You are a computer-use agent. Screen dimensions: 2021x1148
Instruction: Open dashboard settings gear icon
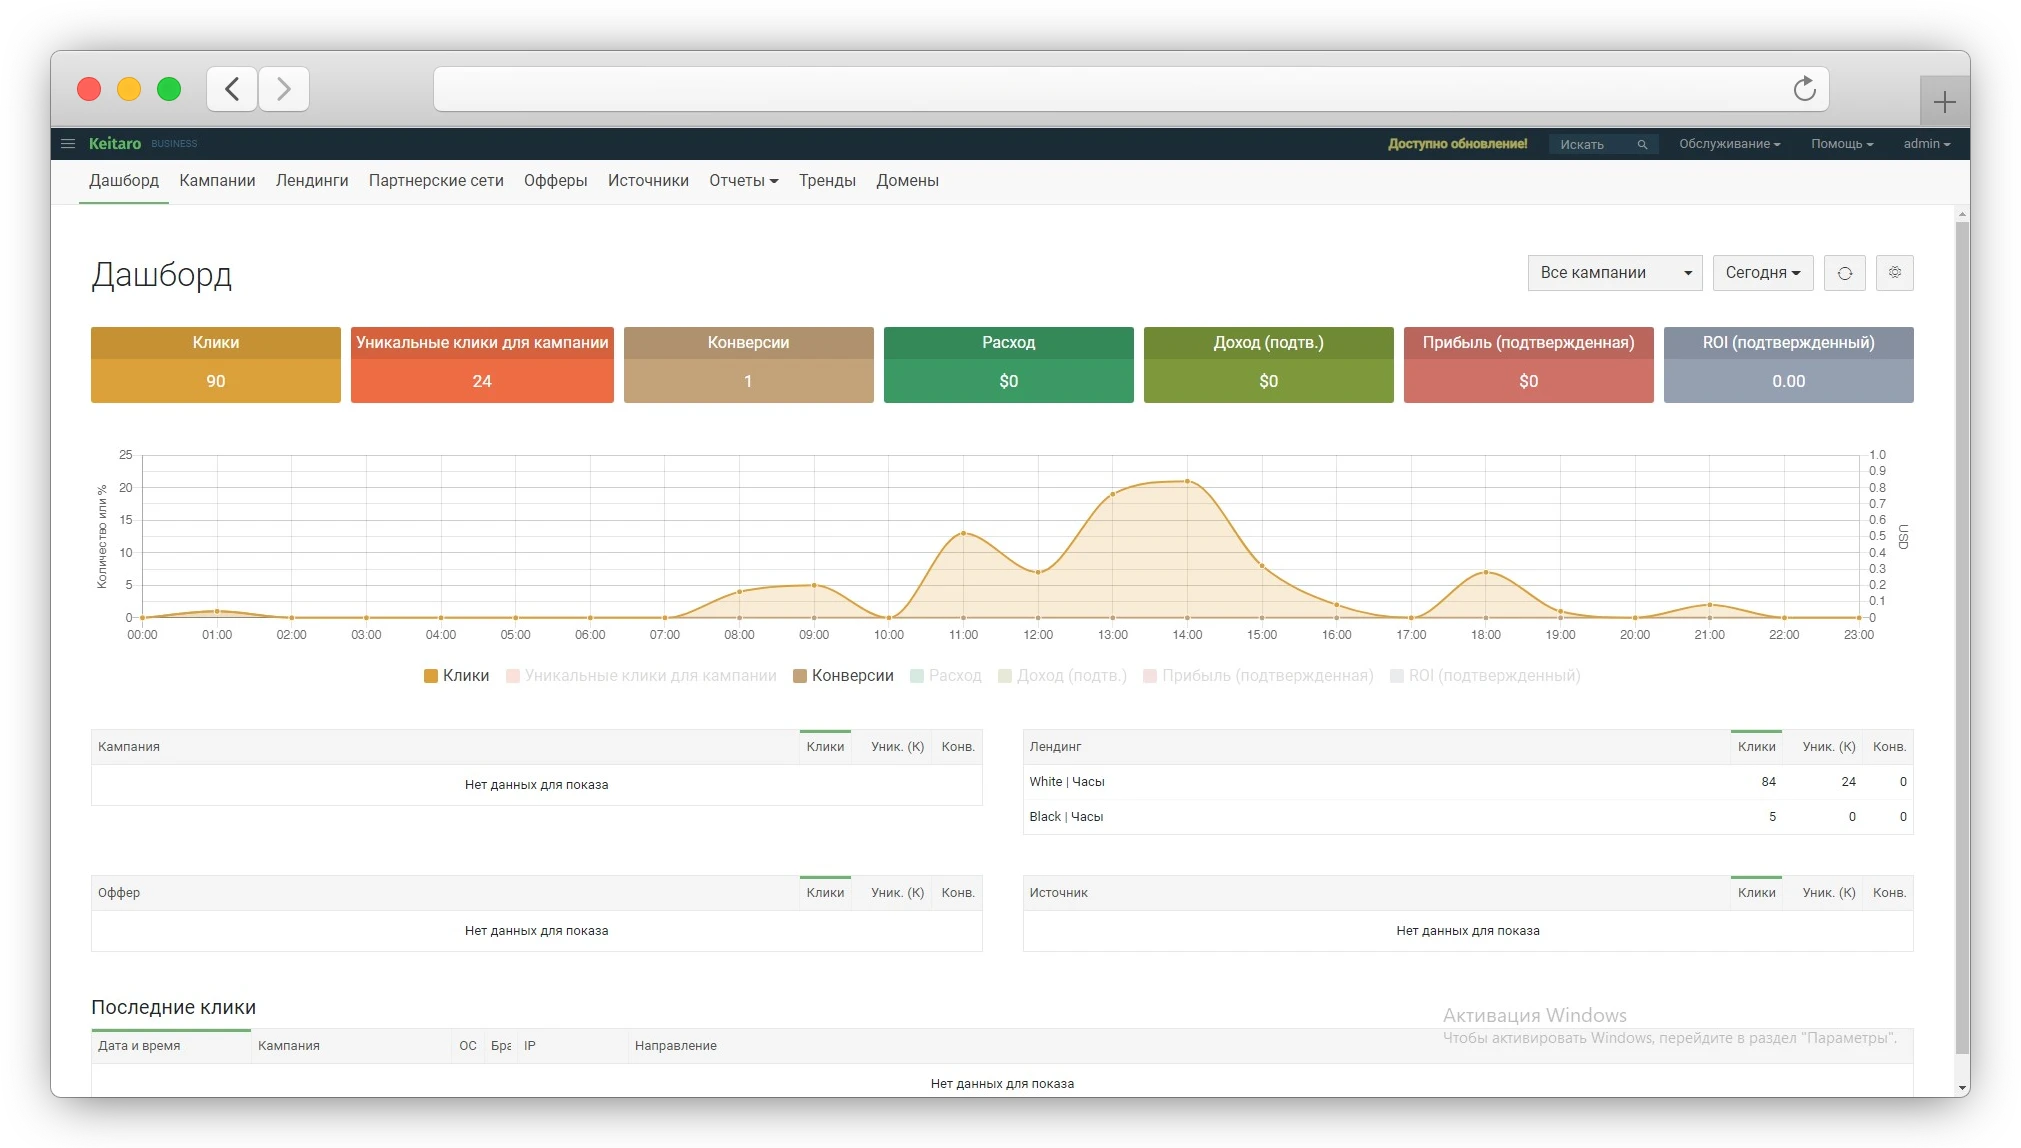pos(1894,273)
